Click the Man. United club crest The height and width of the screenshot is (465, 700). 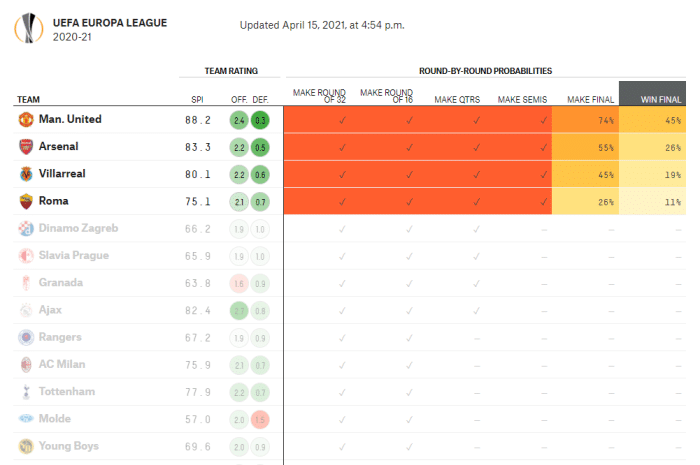coord(25,120)
